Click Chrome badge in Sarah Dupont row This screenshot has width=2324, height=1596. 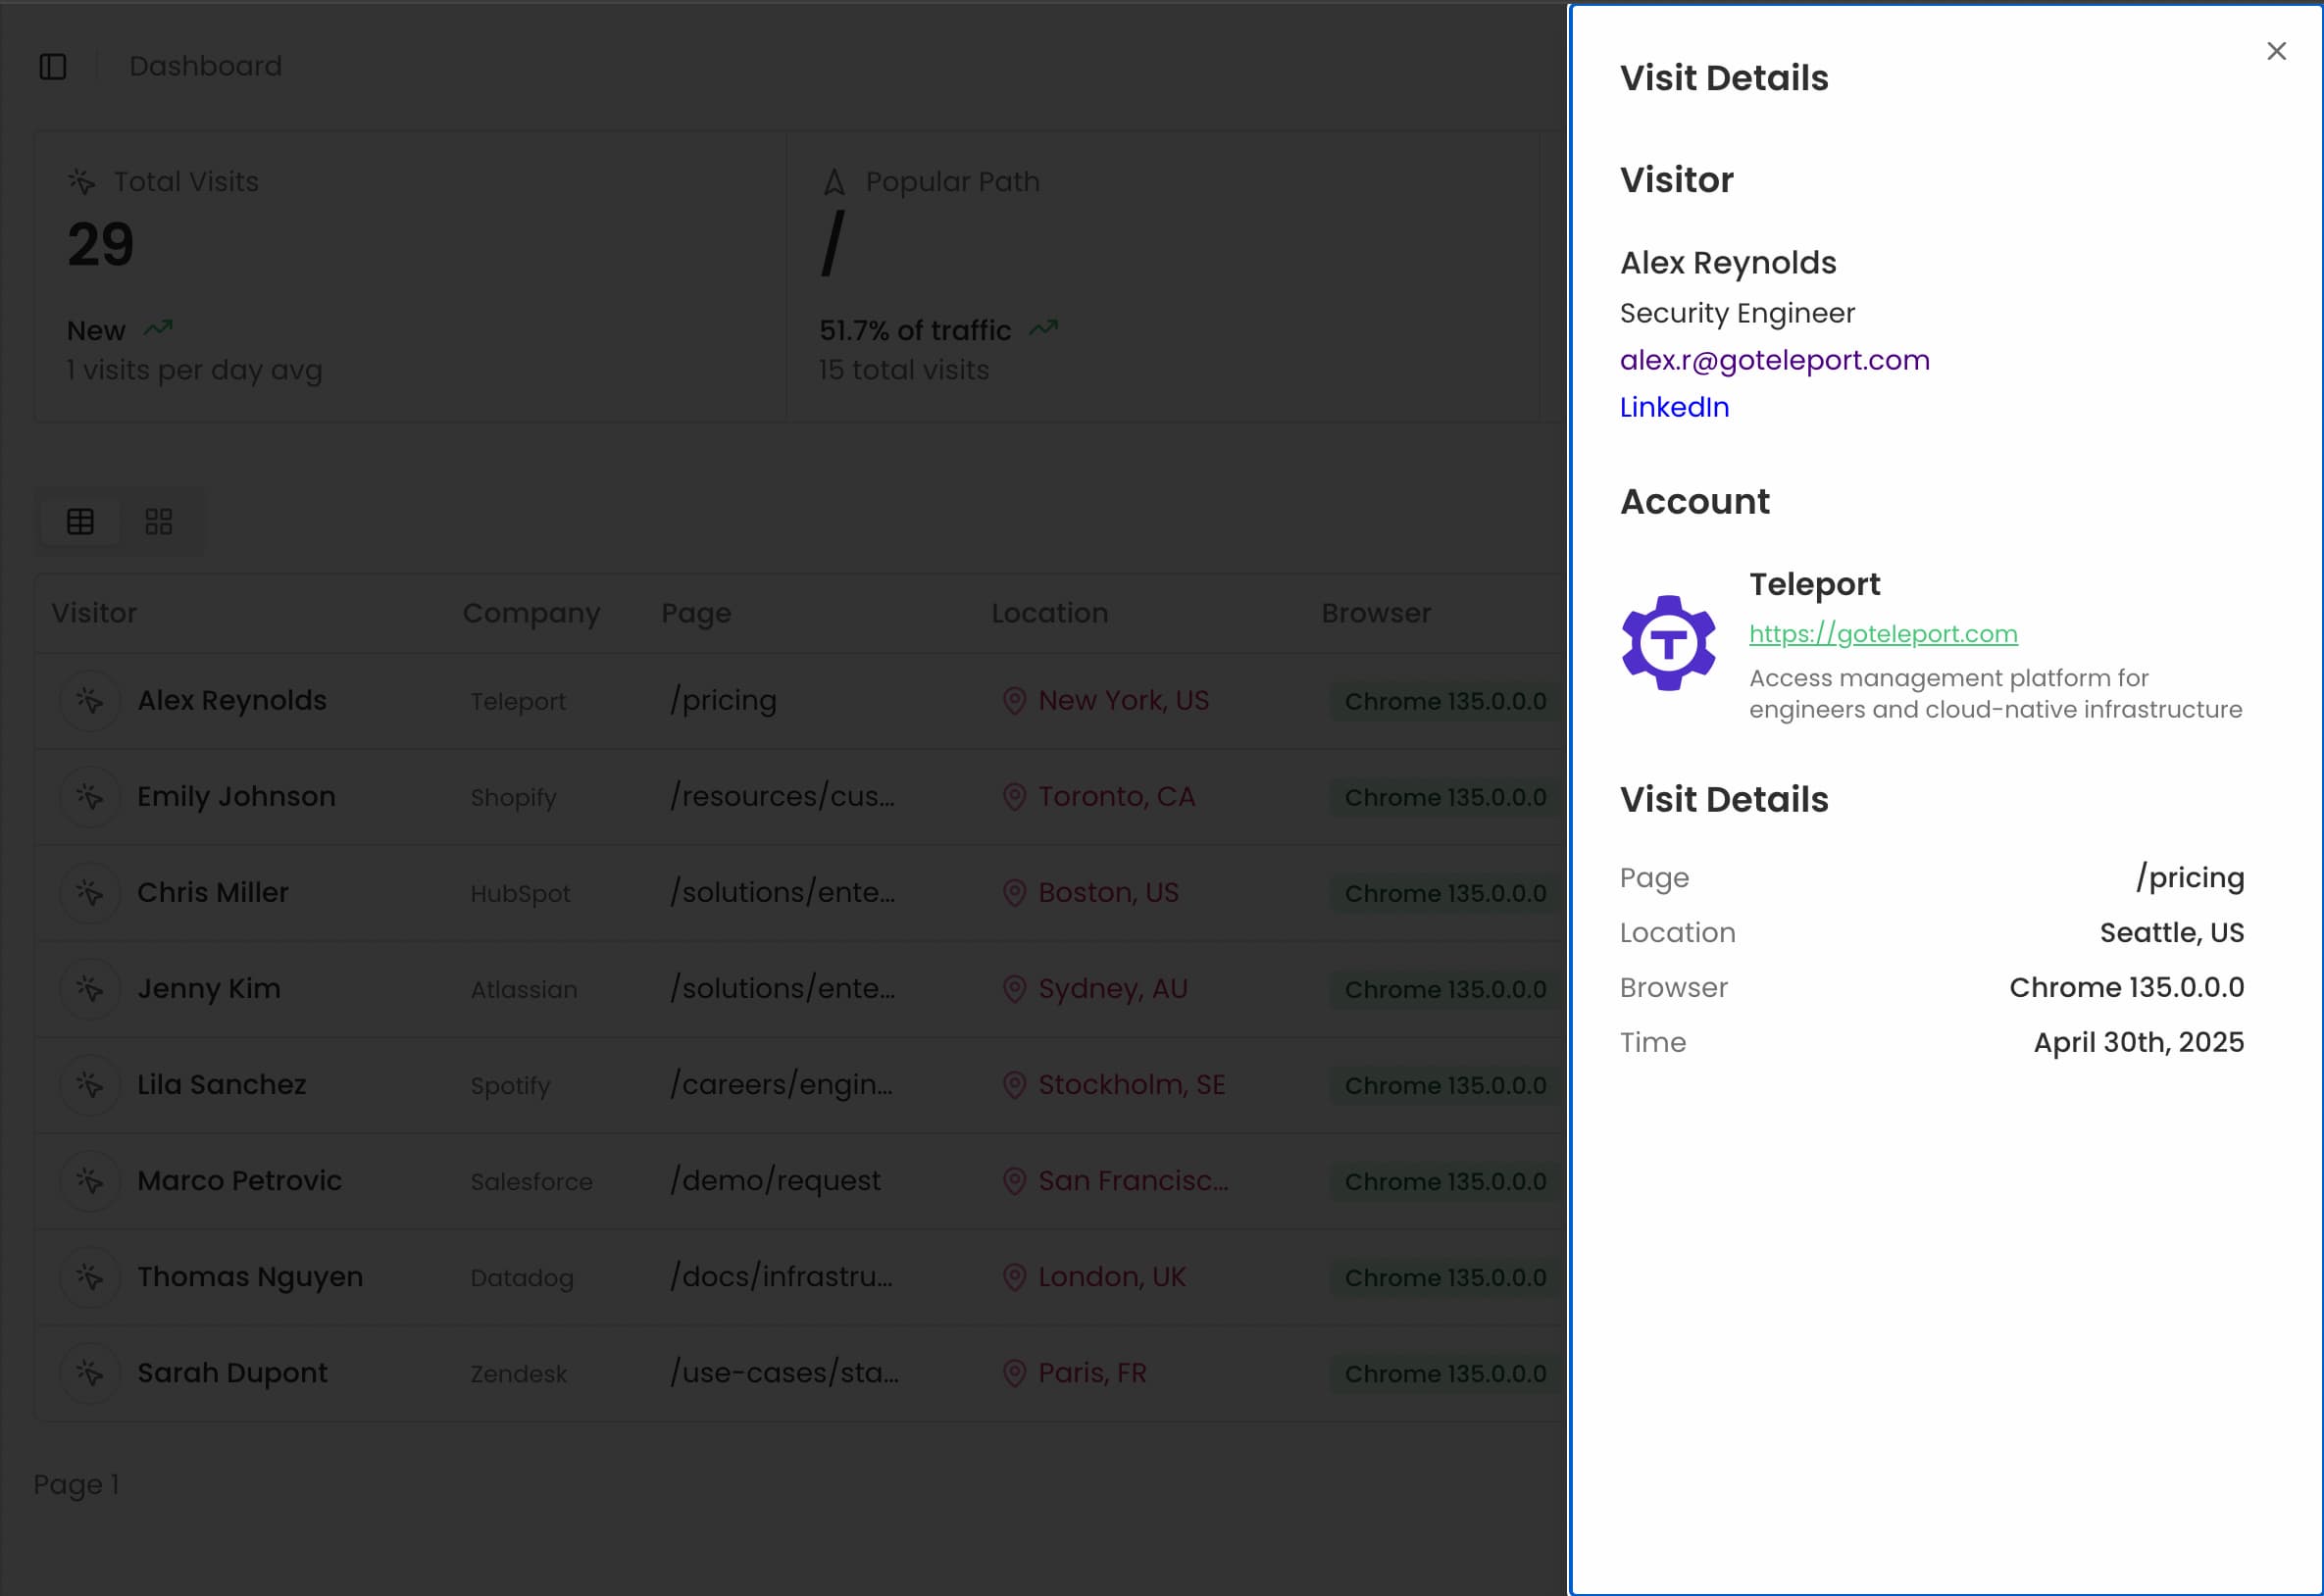click(1445, 1374)
